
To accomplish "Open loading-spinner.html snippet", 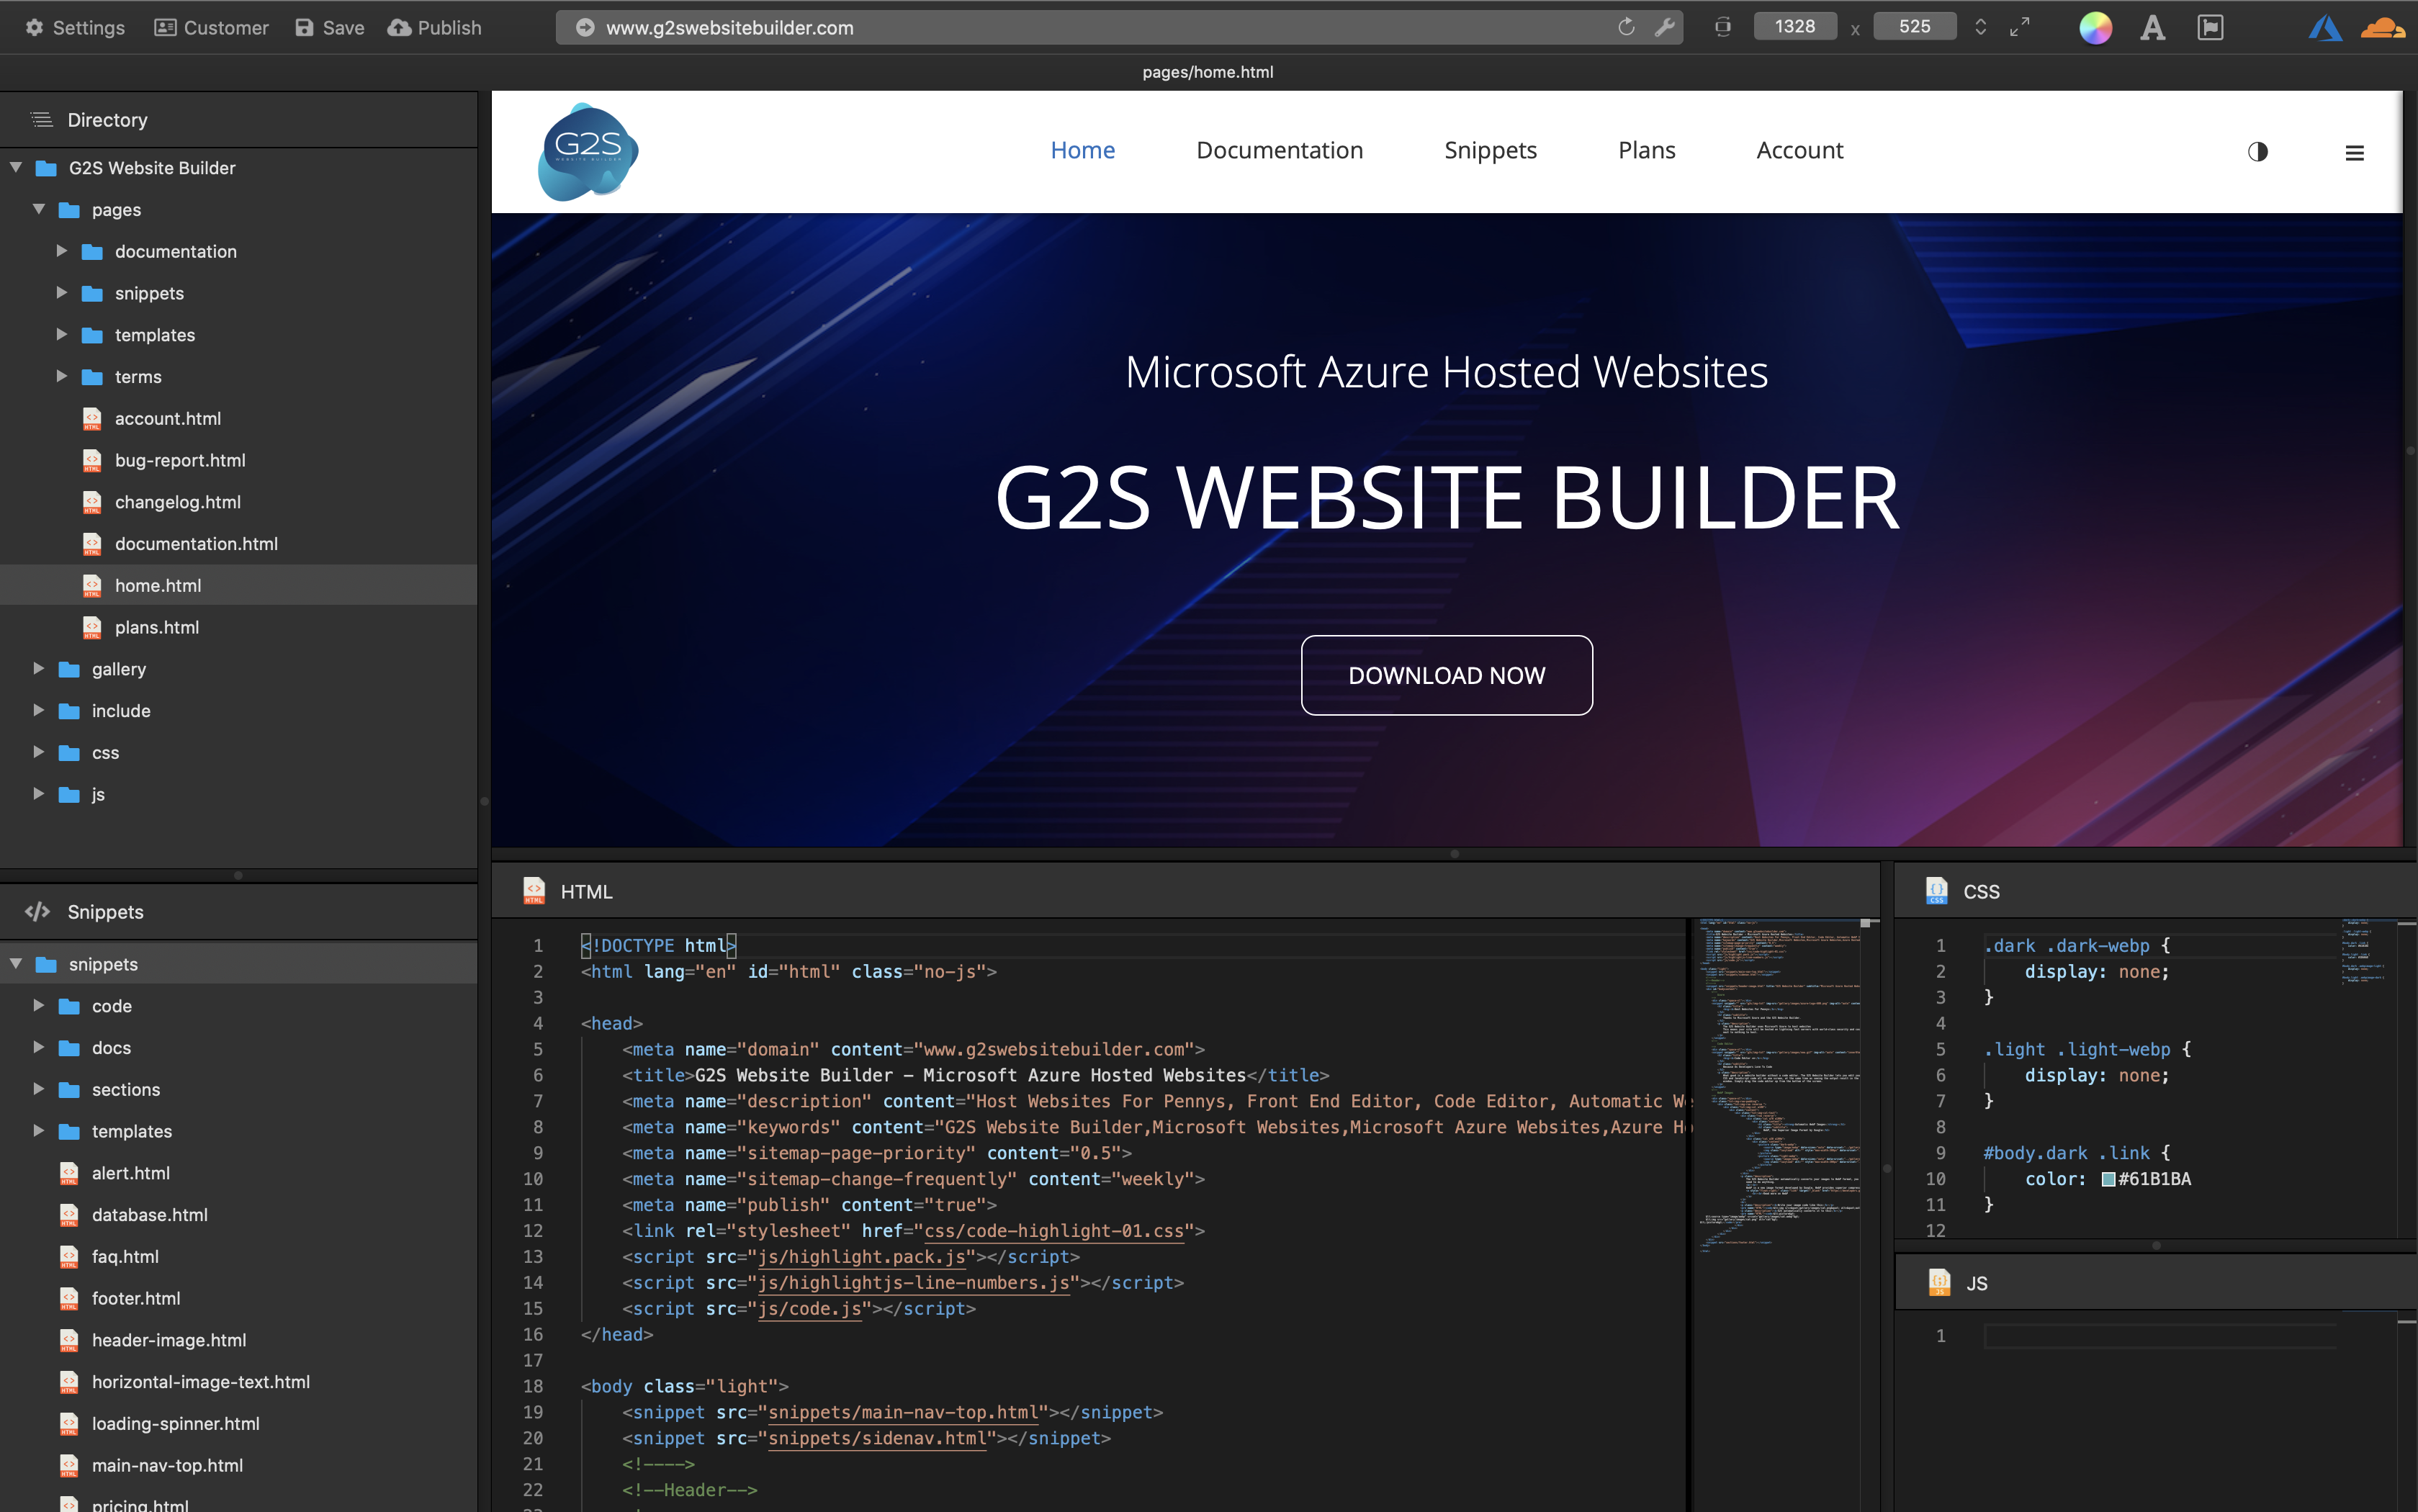I will pos(175,1424).
